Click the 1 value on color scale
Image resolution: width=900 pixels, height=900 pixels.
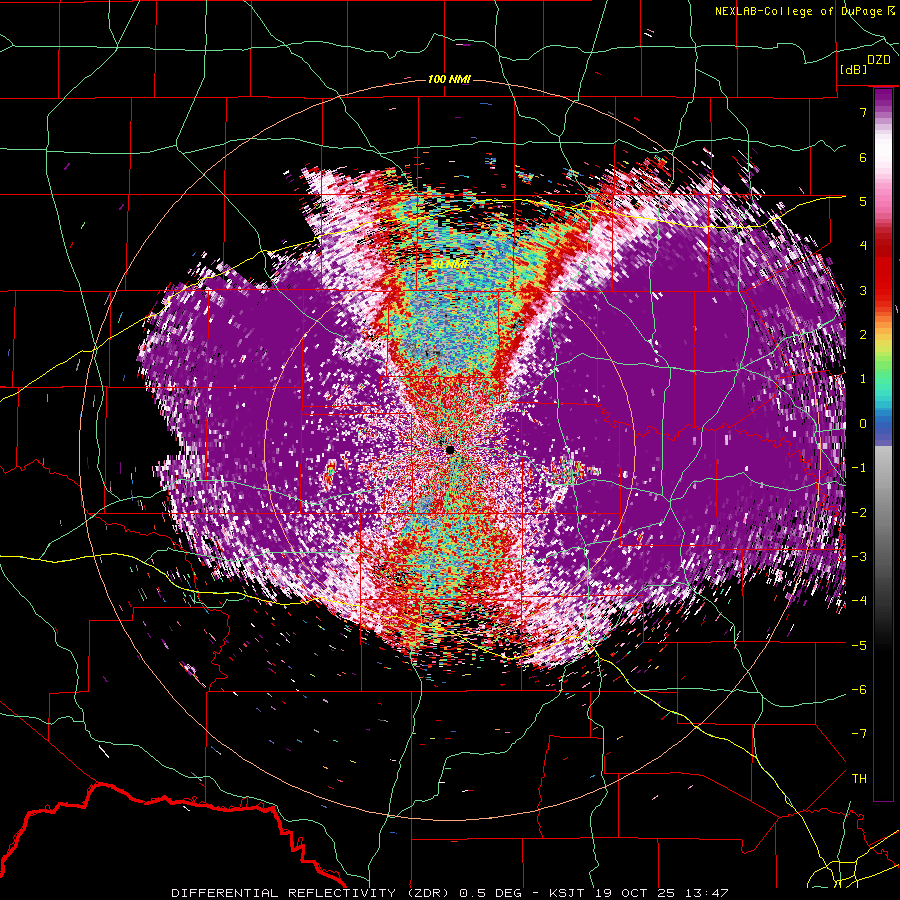coord(863,378)
